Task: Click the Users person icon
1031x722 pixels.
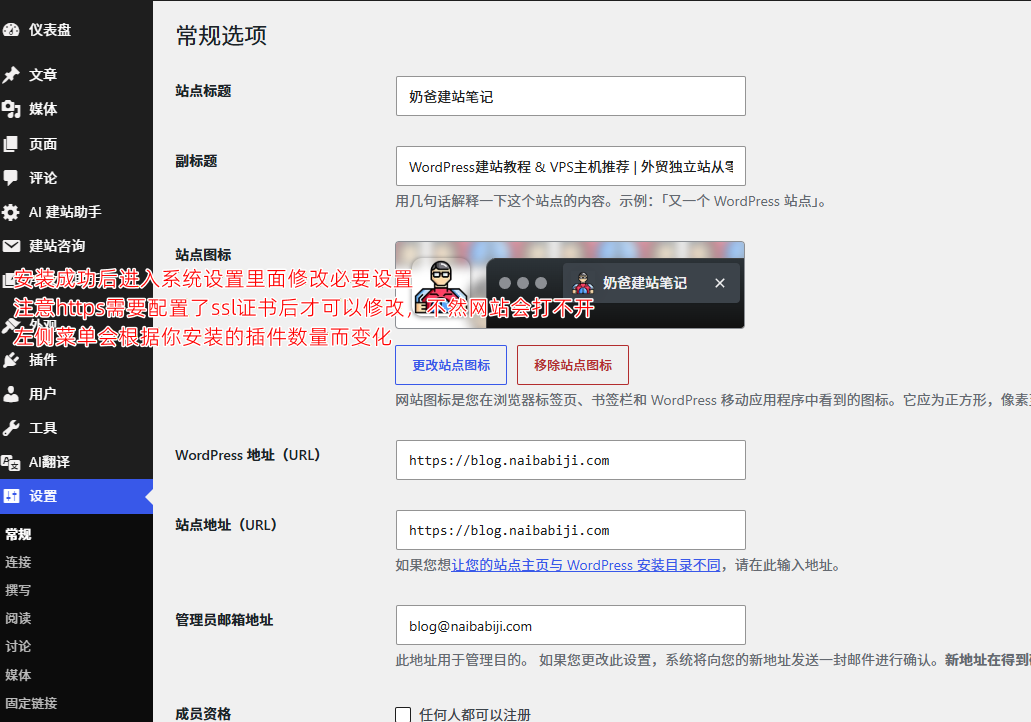Action: (11, 394)
